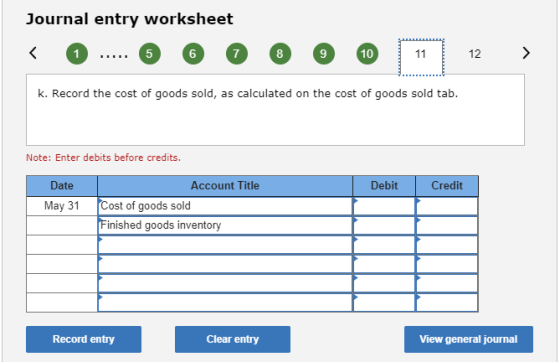Image resolution: width=560 pixels, height=362 pixels.
Task: Click the Credit column header
Action: coord(447,186)
